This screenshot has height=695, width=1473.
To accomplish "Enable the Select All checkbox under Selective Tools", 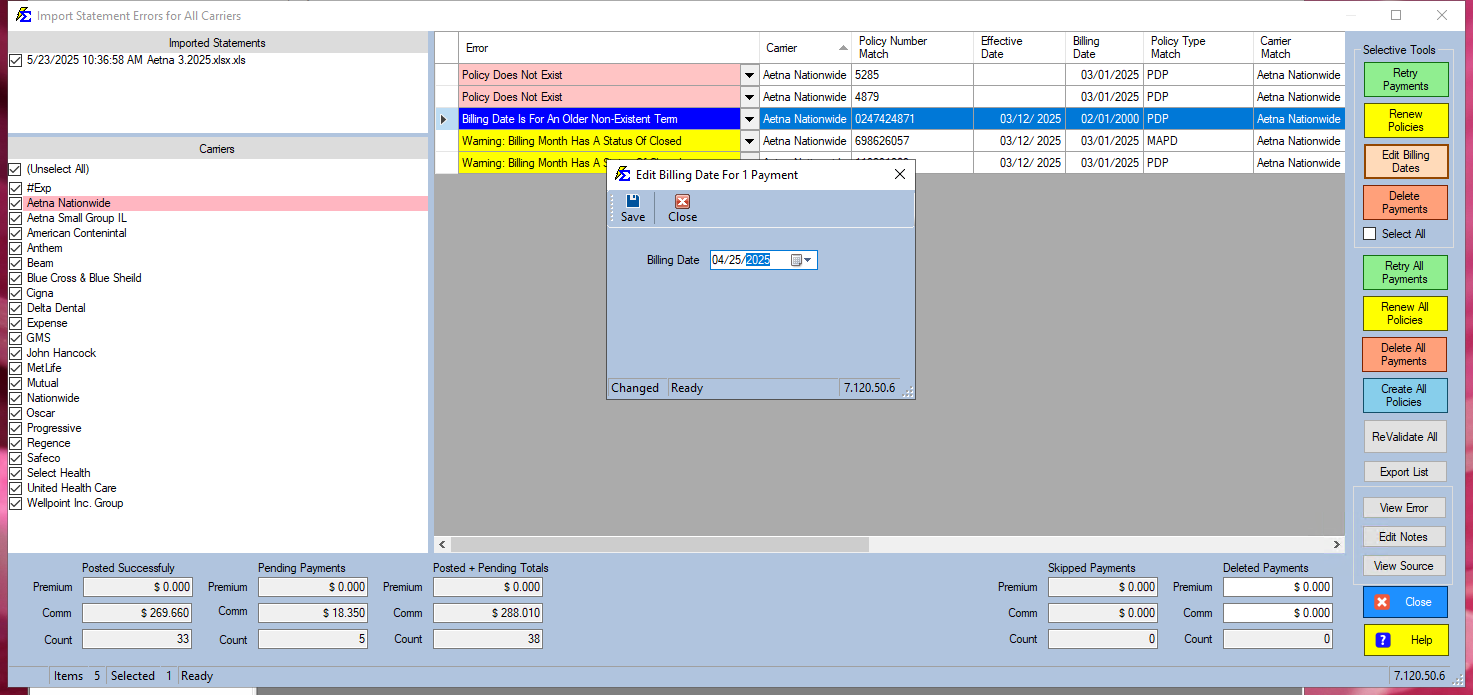I will coord(1369,233).
